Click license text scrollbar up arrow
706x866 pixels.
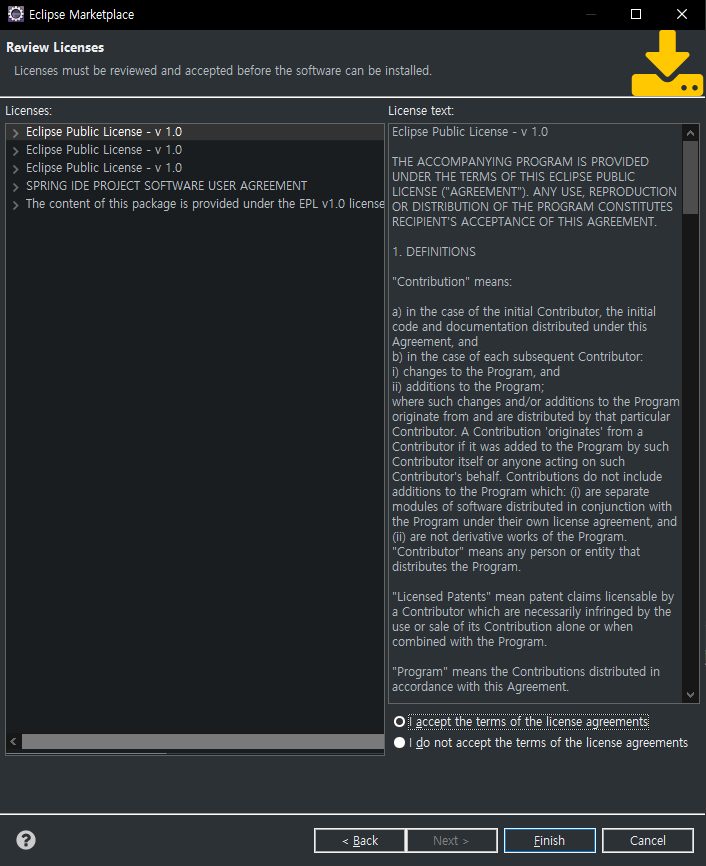tap(690, 133)
